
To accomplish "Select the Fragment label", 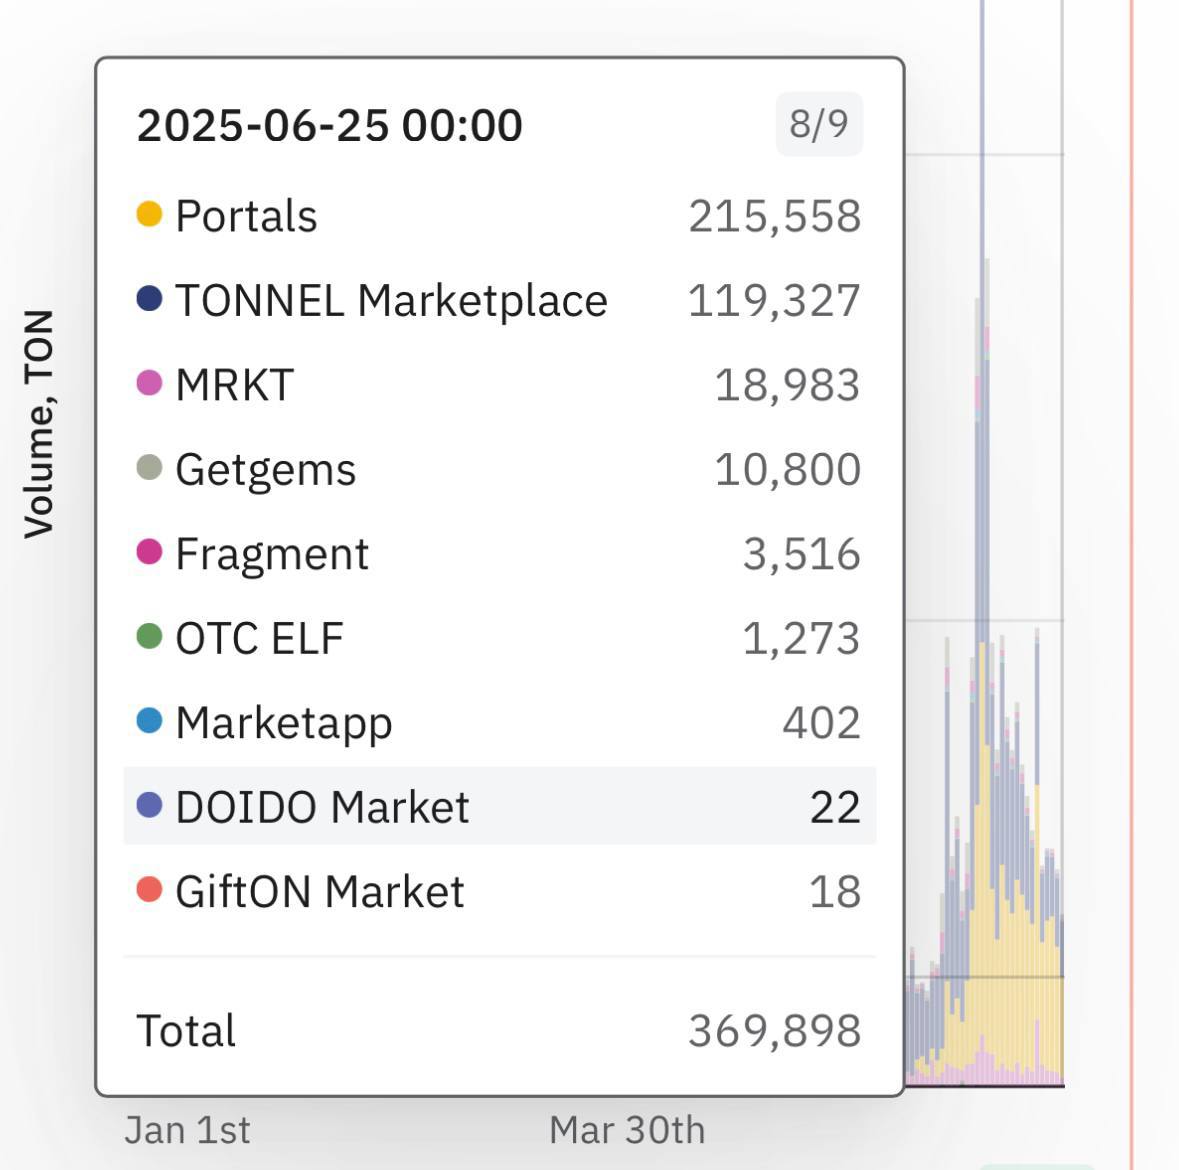I will (x=271, y=555).
